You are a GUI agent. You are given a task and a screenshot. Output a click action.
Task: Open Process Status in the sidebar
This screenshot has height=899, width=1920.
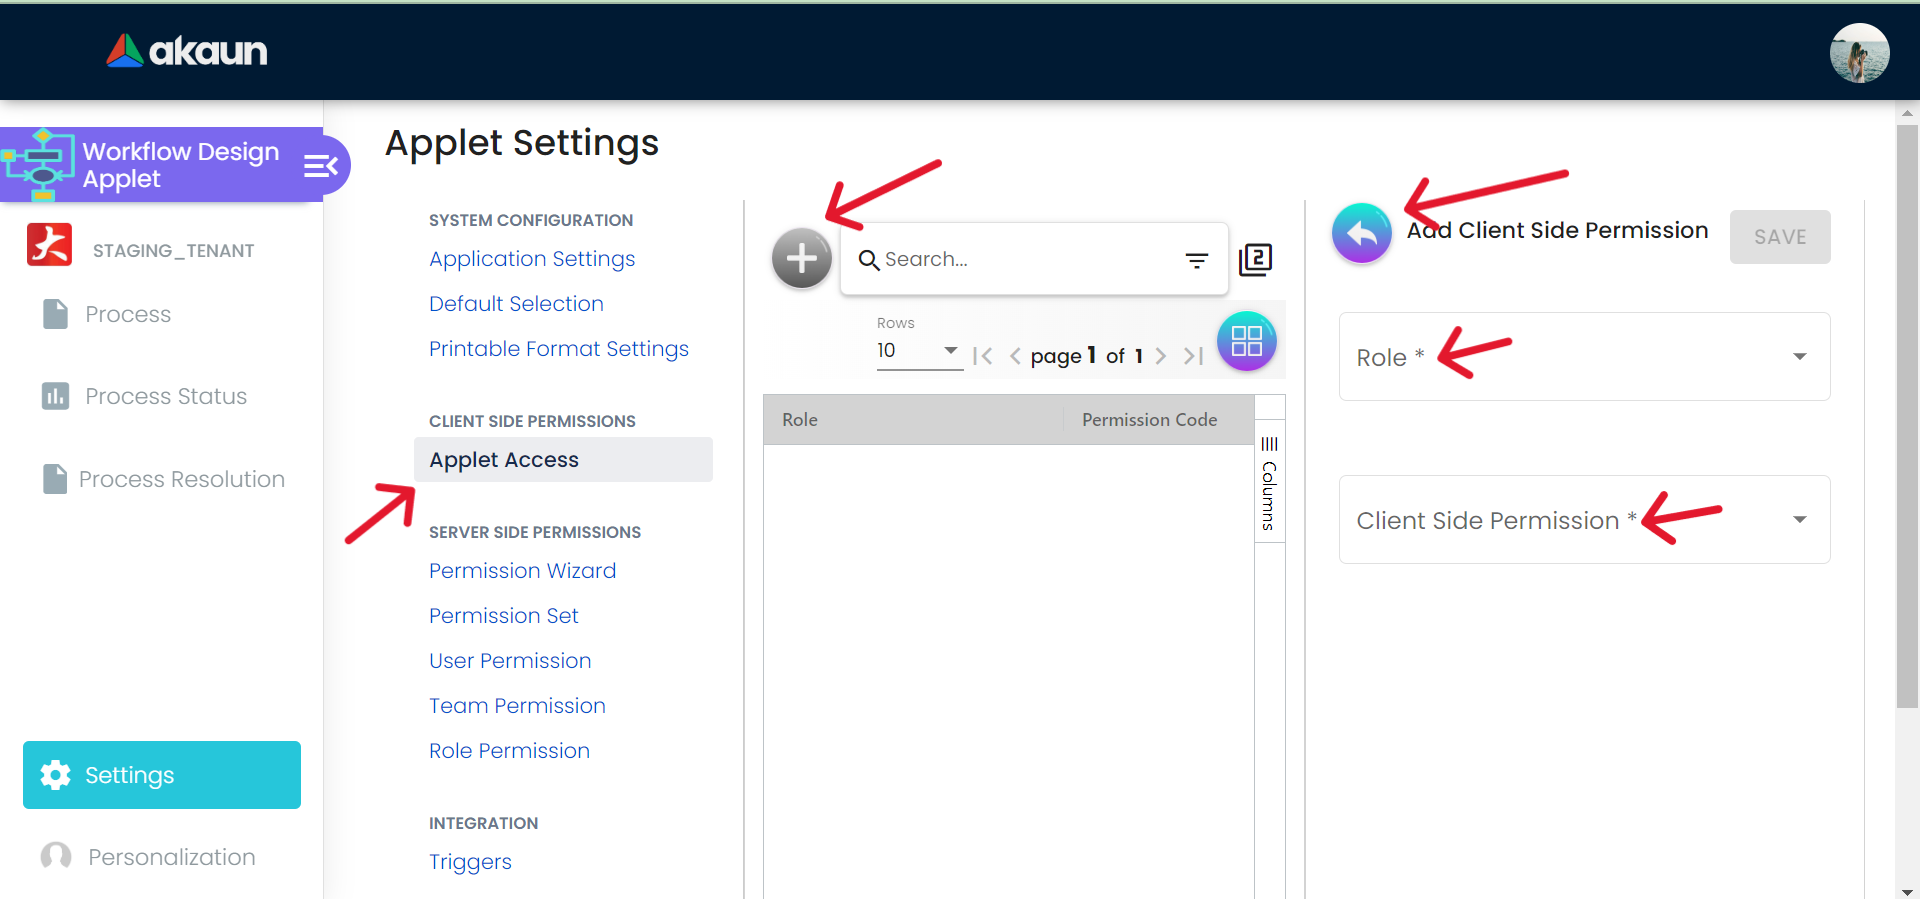pos(166,396)
